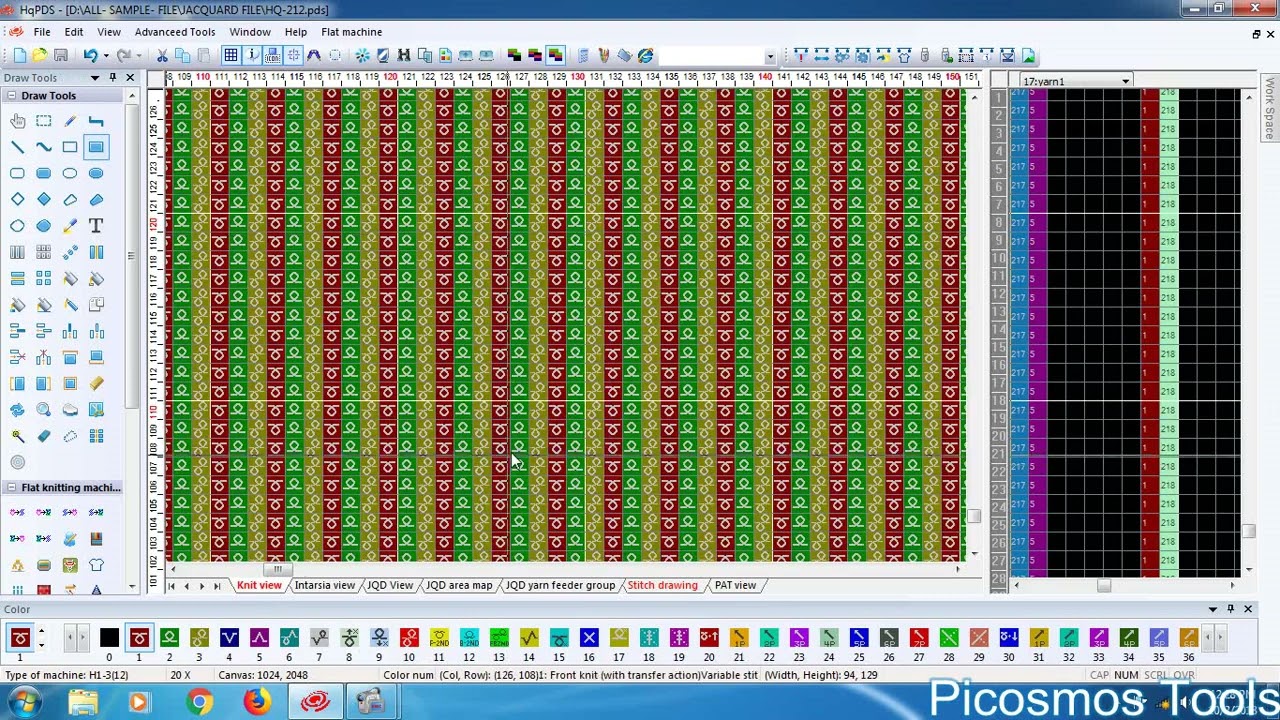1280x720 pixels.
Task: Select color swatch number 0 black
Action: pyautogui.click(x=109, y=638)
